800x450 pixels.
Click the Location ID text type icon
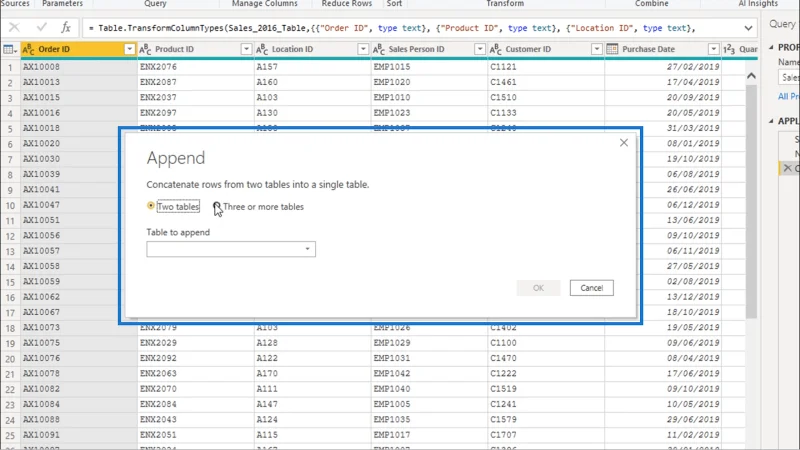click(x=262, y=49)
